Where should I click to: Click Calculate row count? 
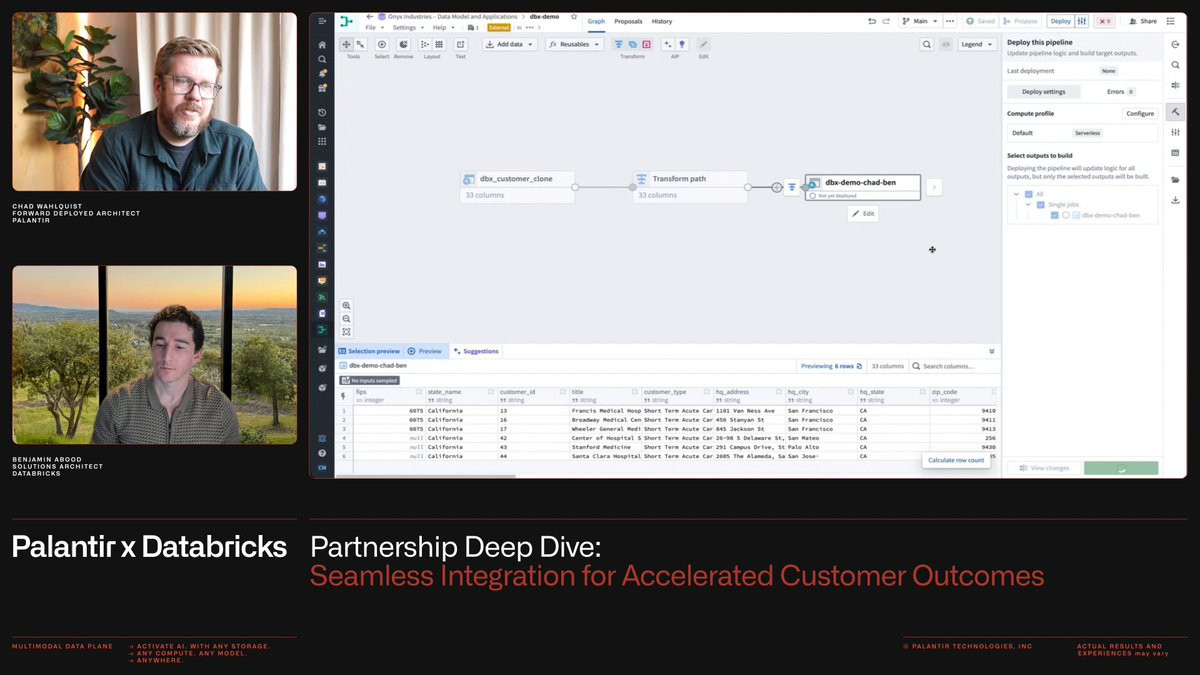coord(955,460)
